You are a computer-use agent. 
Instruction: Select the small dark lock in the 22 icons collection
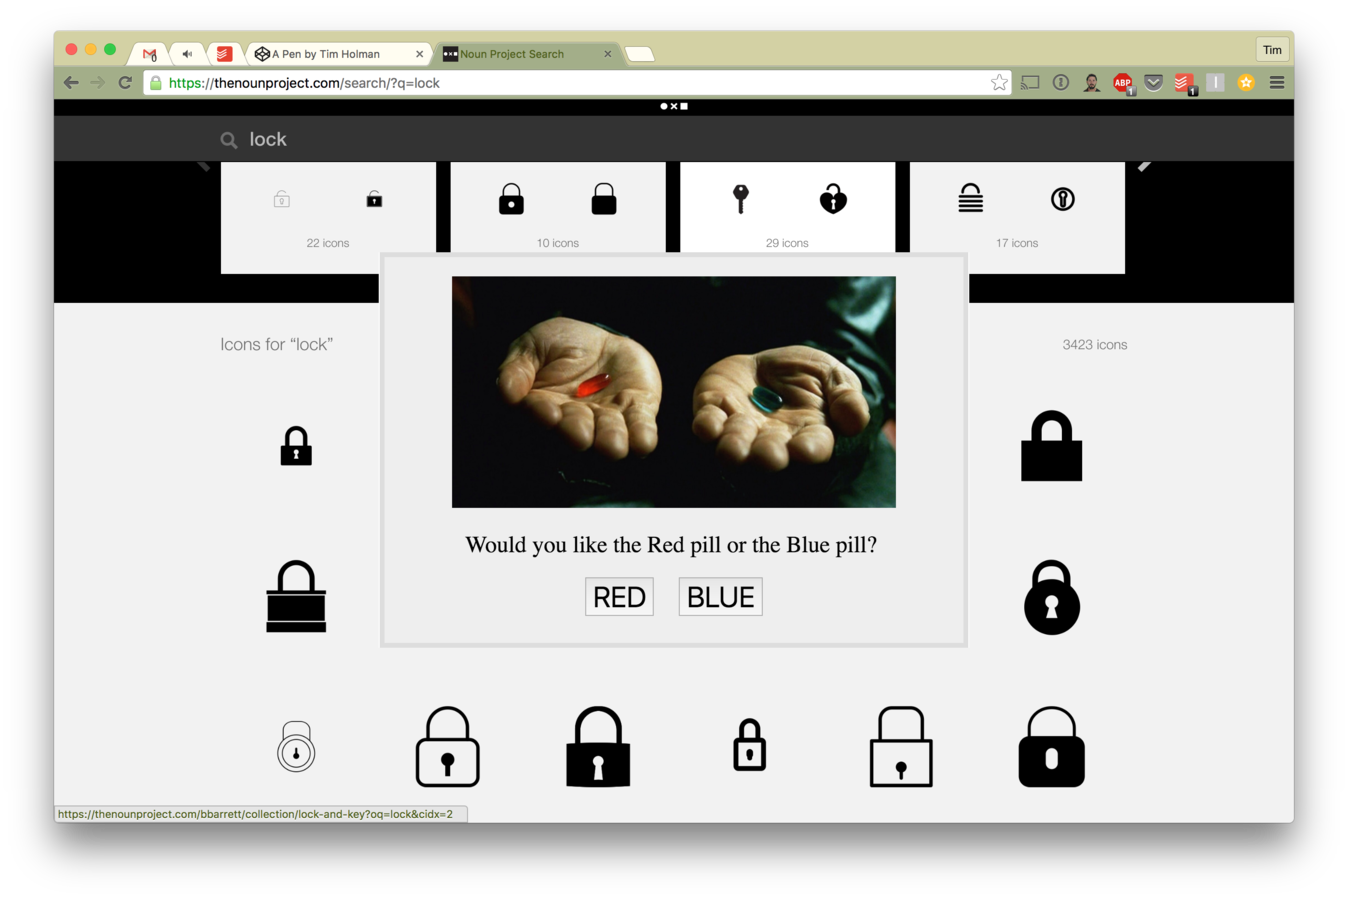coord(374,199)
